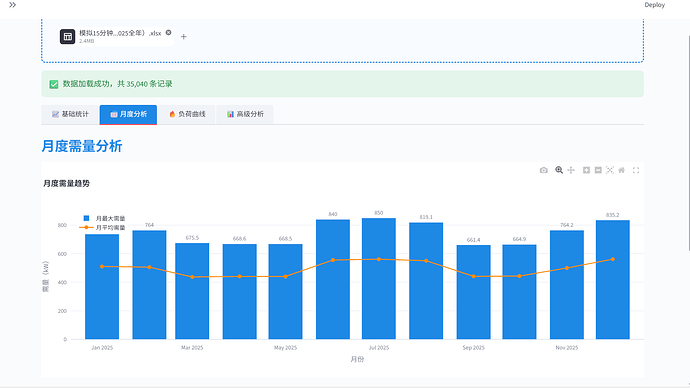Click the bar labeled 661.4
Viewport: 690px width, 388px height.
473,292
